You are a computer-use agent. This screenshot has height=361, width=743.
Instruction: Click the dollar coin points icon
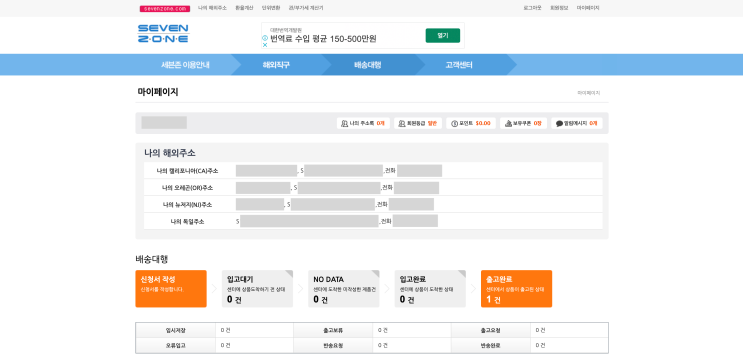[454, 123]
